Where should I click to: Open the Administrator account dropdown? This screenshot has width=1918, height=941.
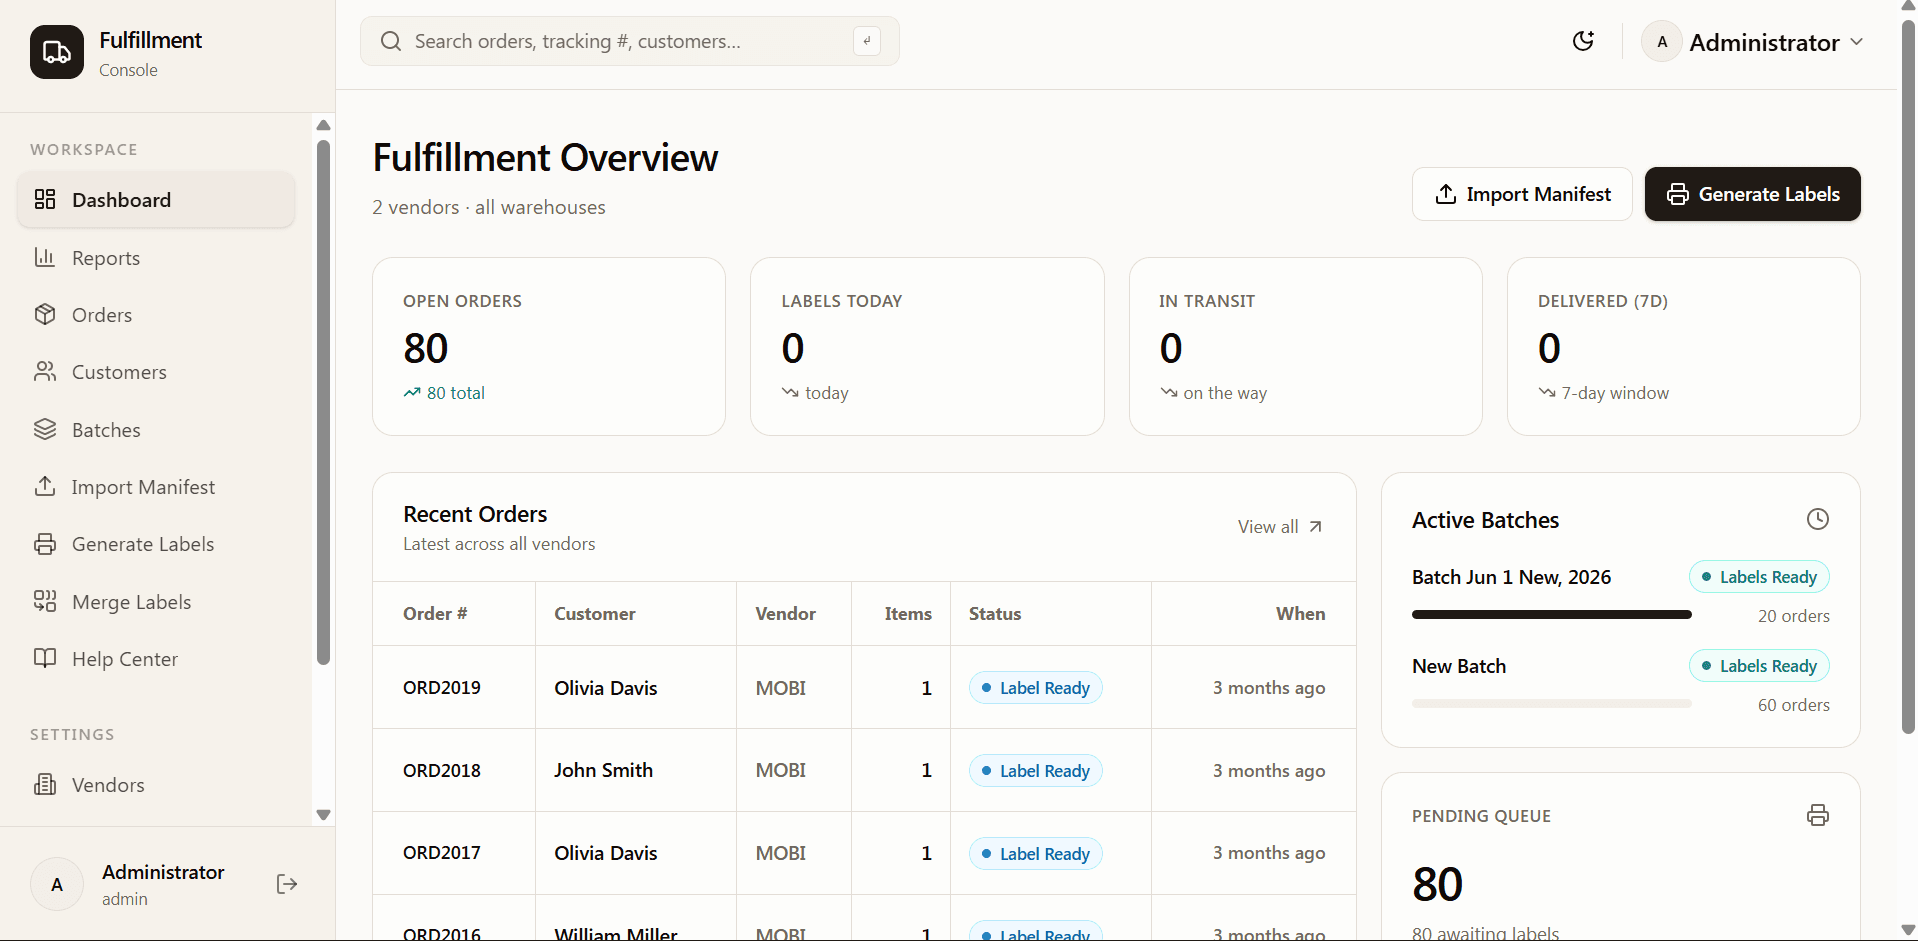pos(1753,42)
